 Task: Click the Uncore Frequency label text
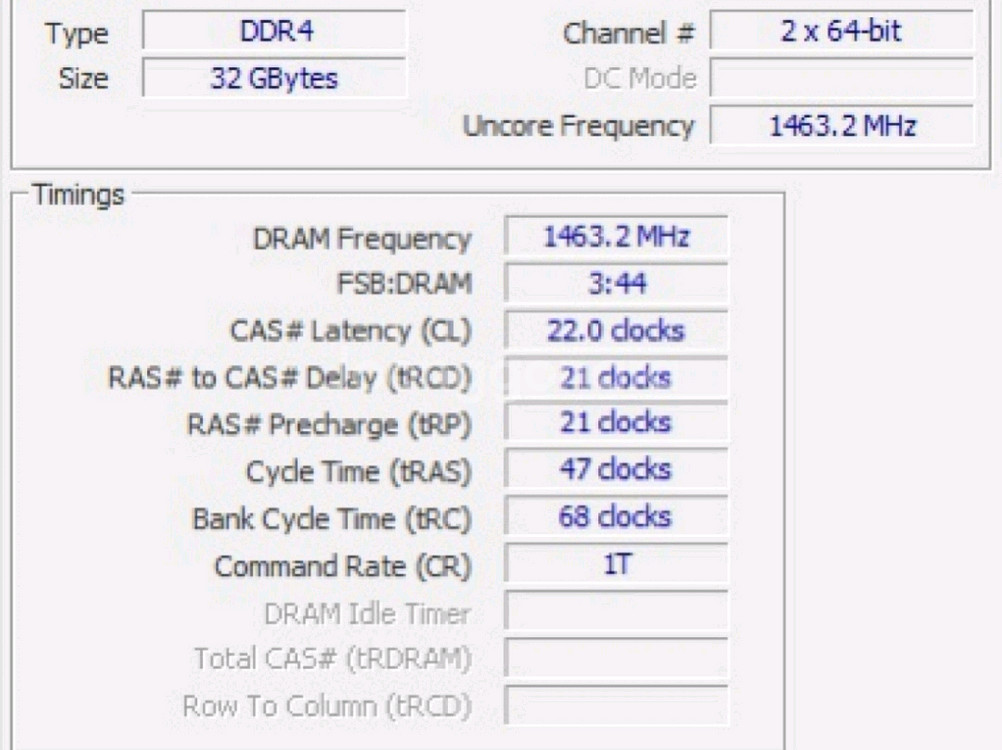577,127
